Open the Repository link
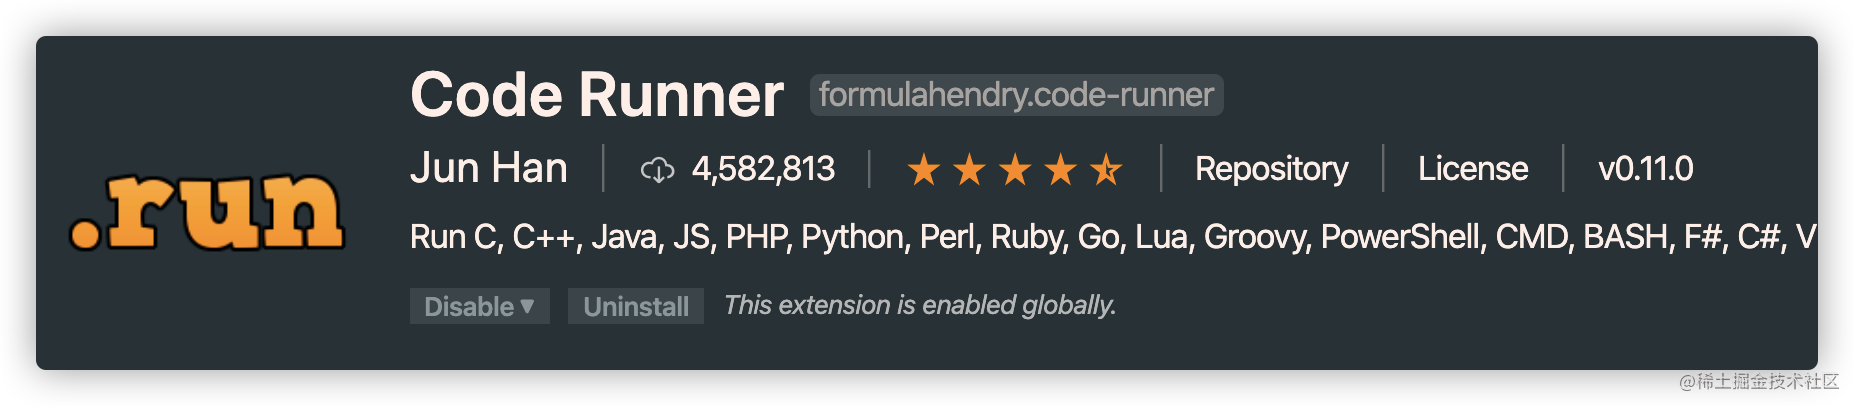Viewport: 1854px width, 406px height. (1271, 169)
